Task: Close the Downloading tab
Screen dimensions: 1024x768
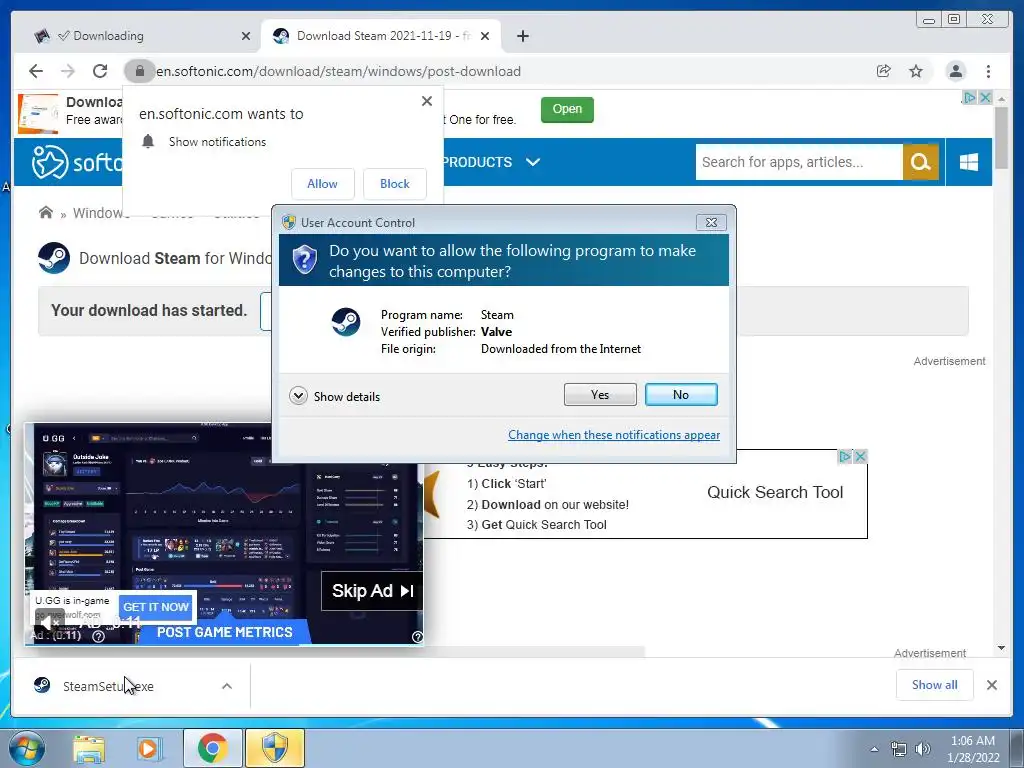Action: [246, 36]
